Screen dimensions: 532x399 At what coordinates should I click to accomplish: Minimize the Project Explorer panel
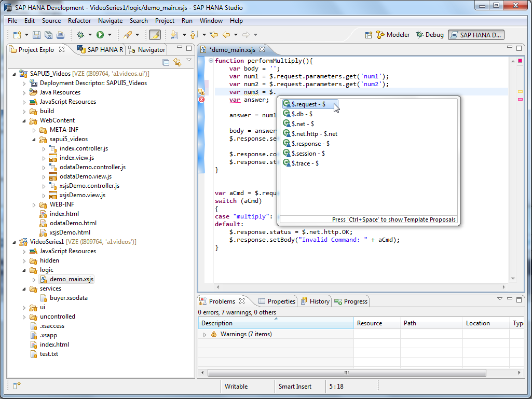(x=179, y=48)
